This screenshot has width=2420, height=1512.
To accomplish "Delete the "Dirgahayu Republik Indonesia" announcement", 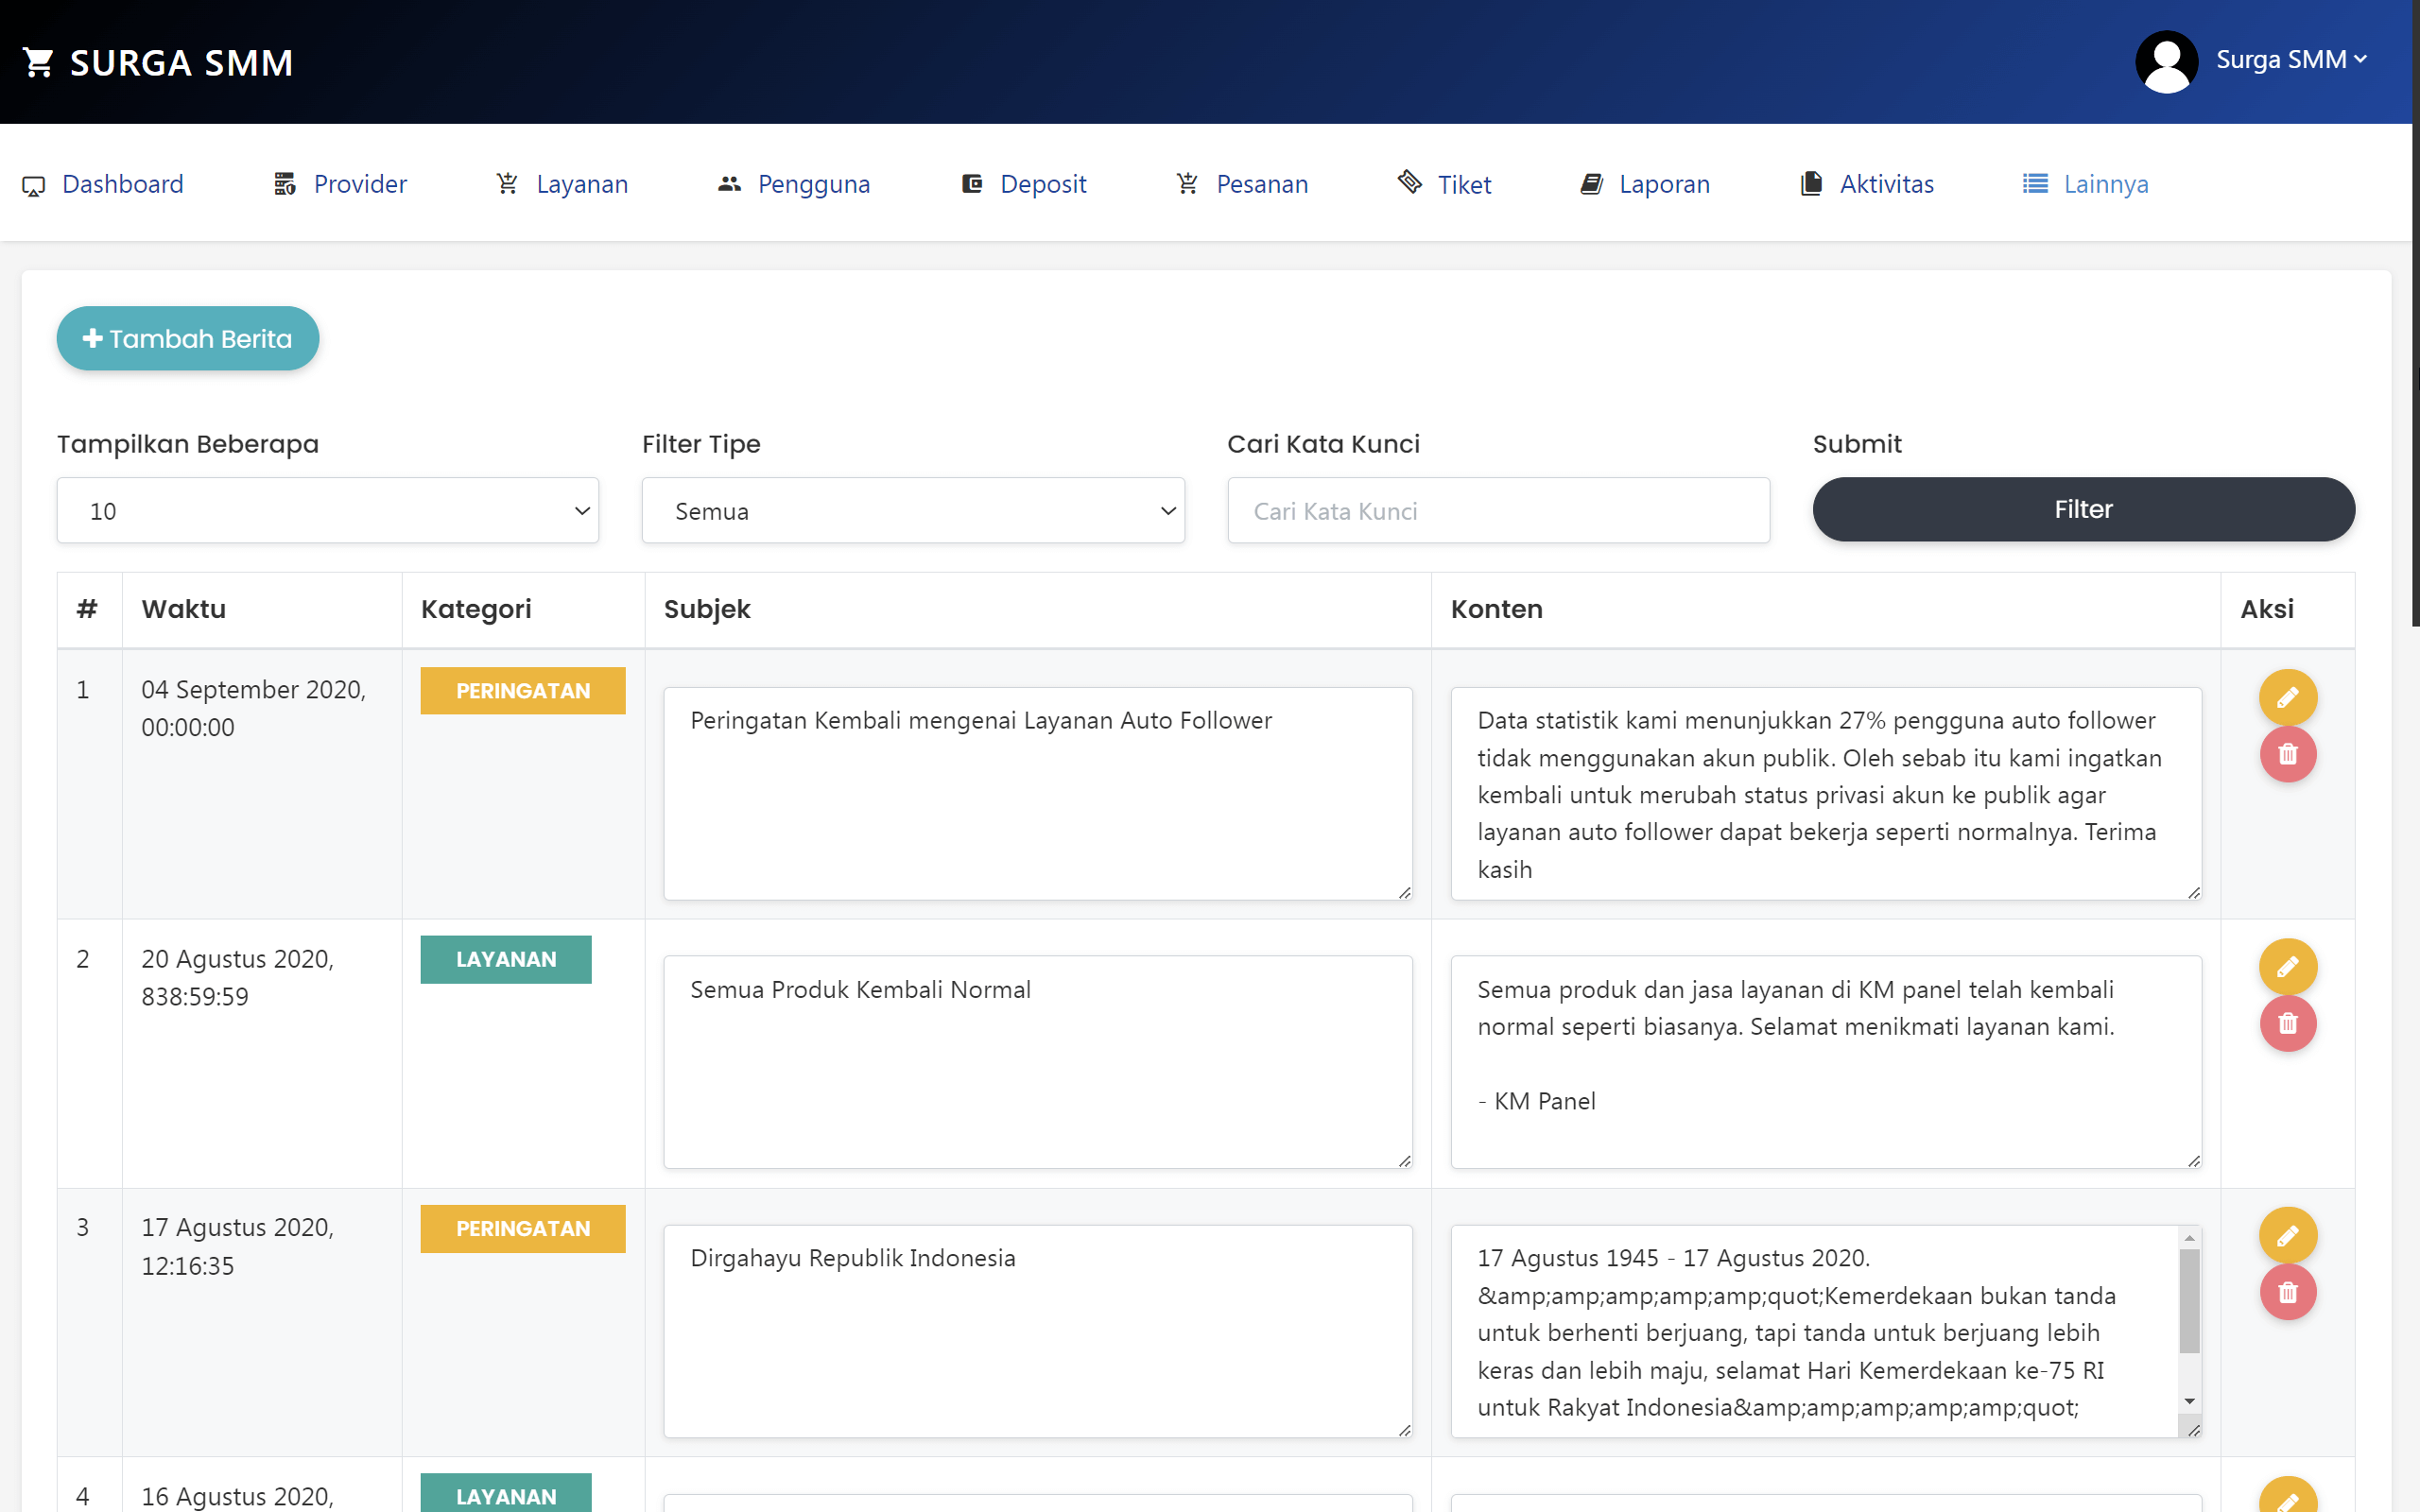I will (2288, 1292).
